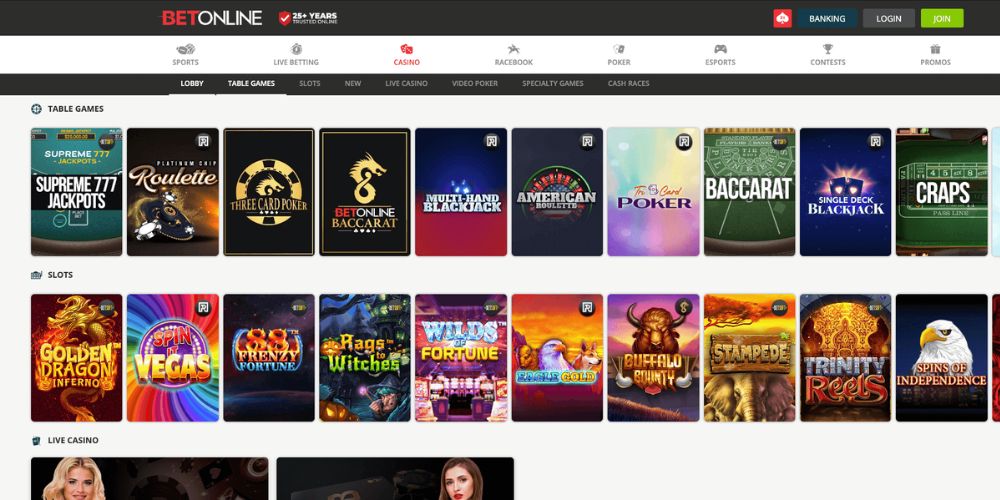Image resolution: width=1000 pixels, height=500 pixels.
Task: Open Three Card Poker game
Action: [268, 192]
